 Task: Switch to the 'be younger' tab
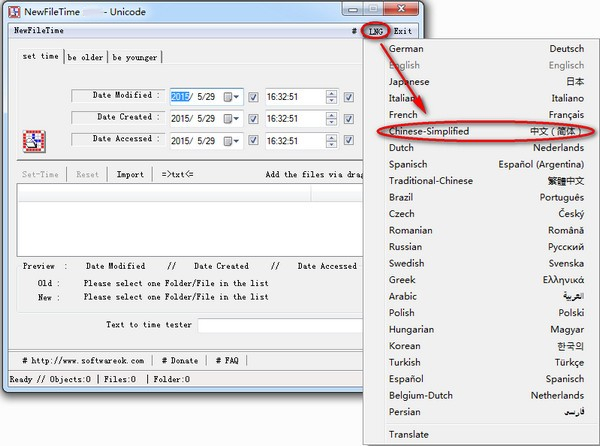(135, 57)
